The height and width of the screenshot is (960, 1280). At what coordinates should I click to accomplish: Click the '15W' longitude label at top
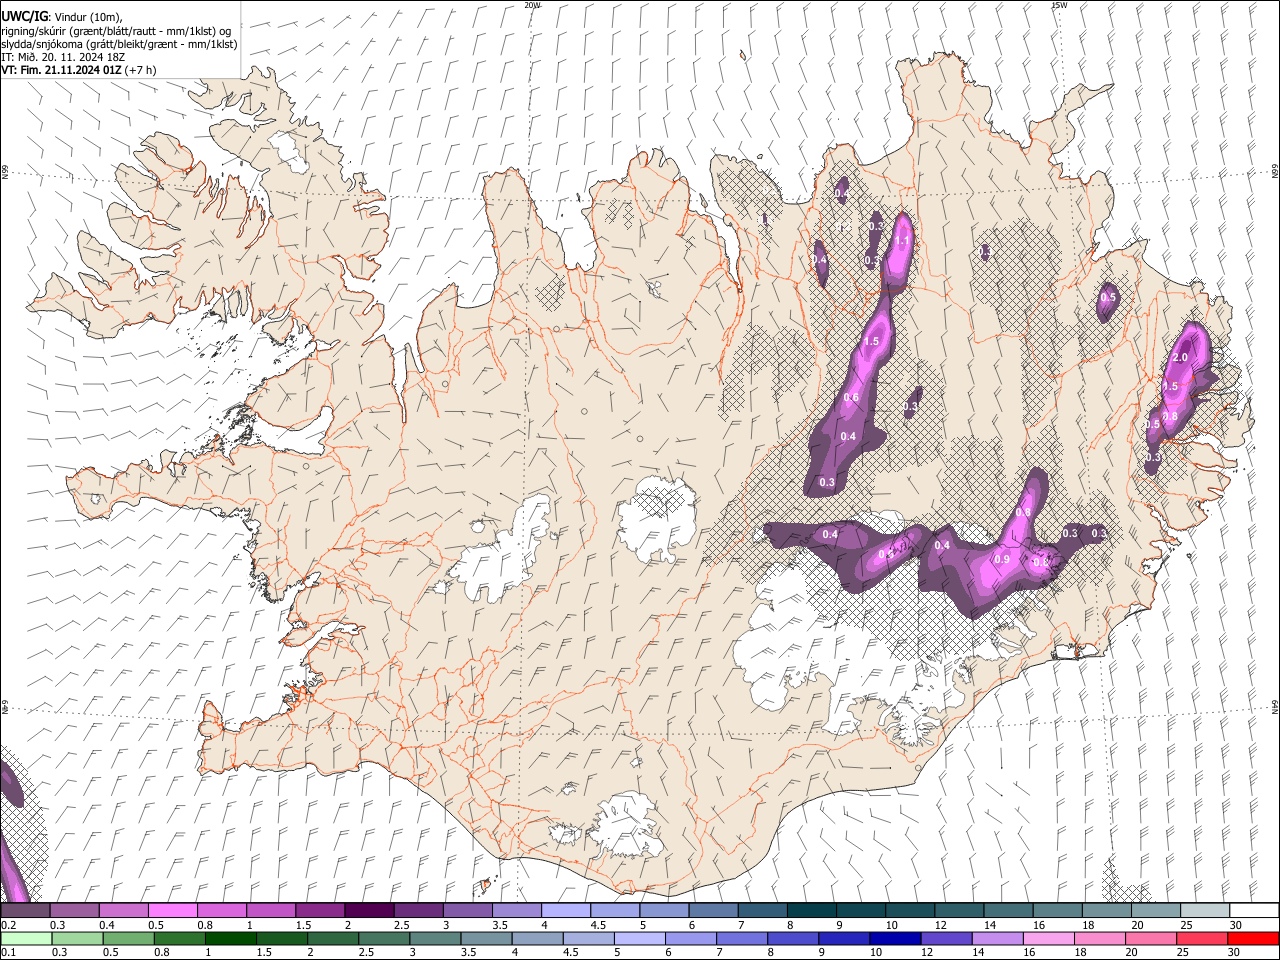(x=1059, y=5)
